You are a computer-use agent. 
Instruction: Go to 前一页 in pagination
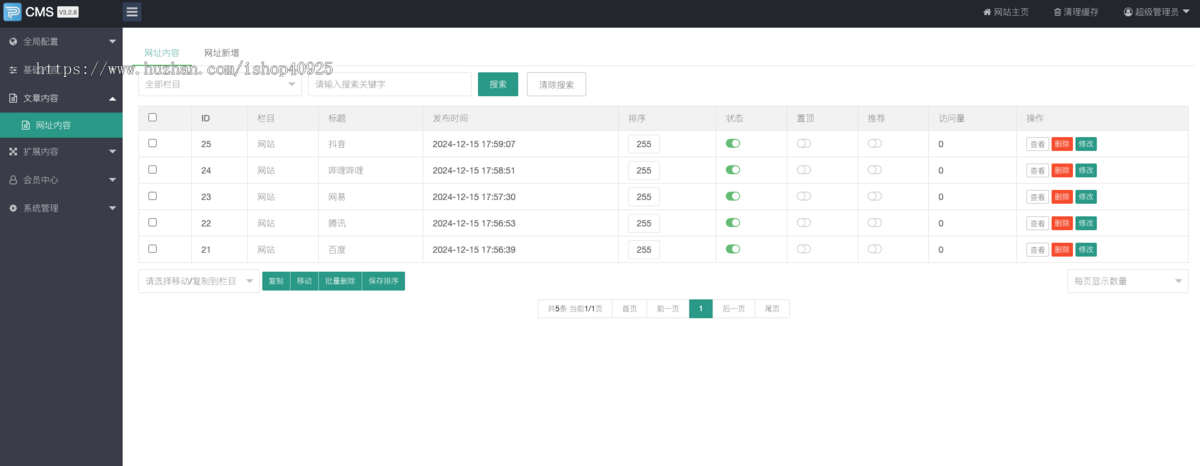pyautogui.click(x=668, y=309)
